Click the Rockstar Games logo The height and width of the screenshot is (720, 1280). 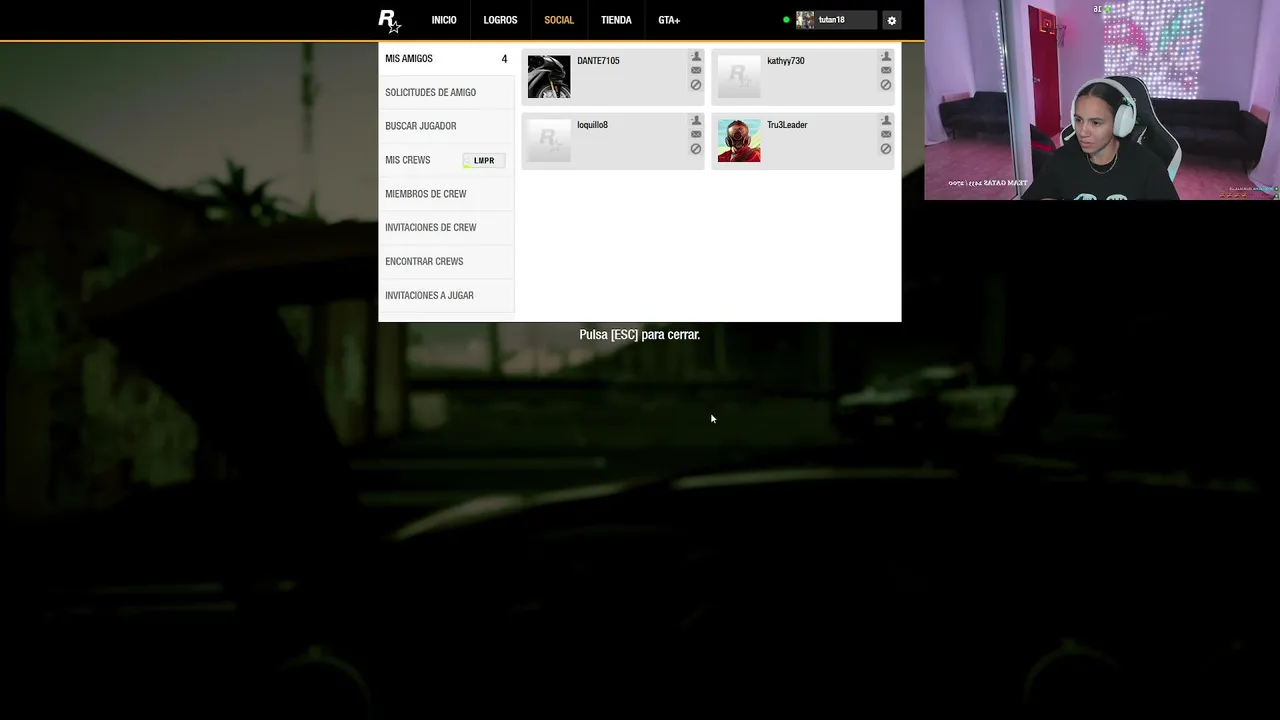[389, 21]
